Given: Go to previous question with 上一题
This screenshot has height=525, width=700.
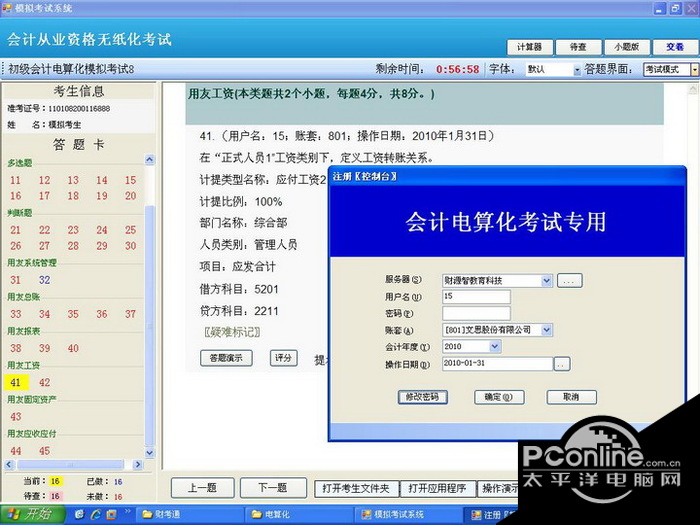Looking at the screenshot, I should click(x=202, y=488).
